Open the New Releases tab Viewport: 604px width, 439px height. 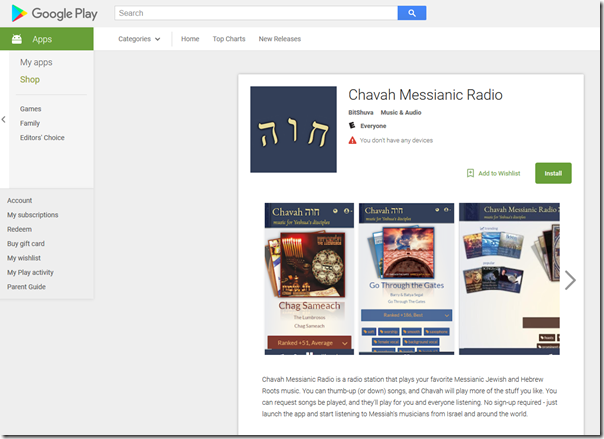(x=280, y=39)
